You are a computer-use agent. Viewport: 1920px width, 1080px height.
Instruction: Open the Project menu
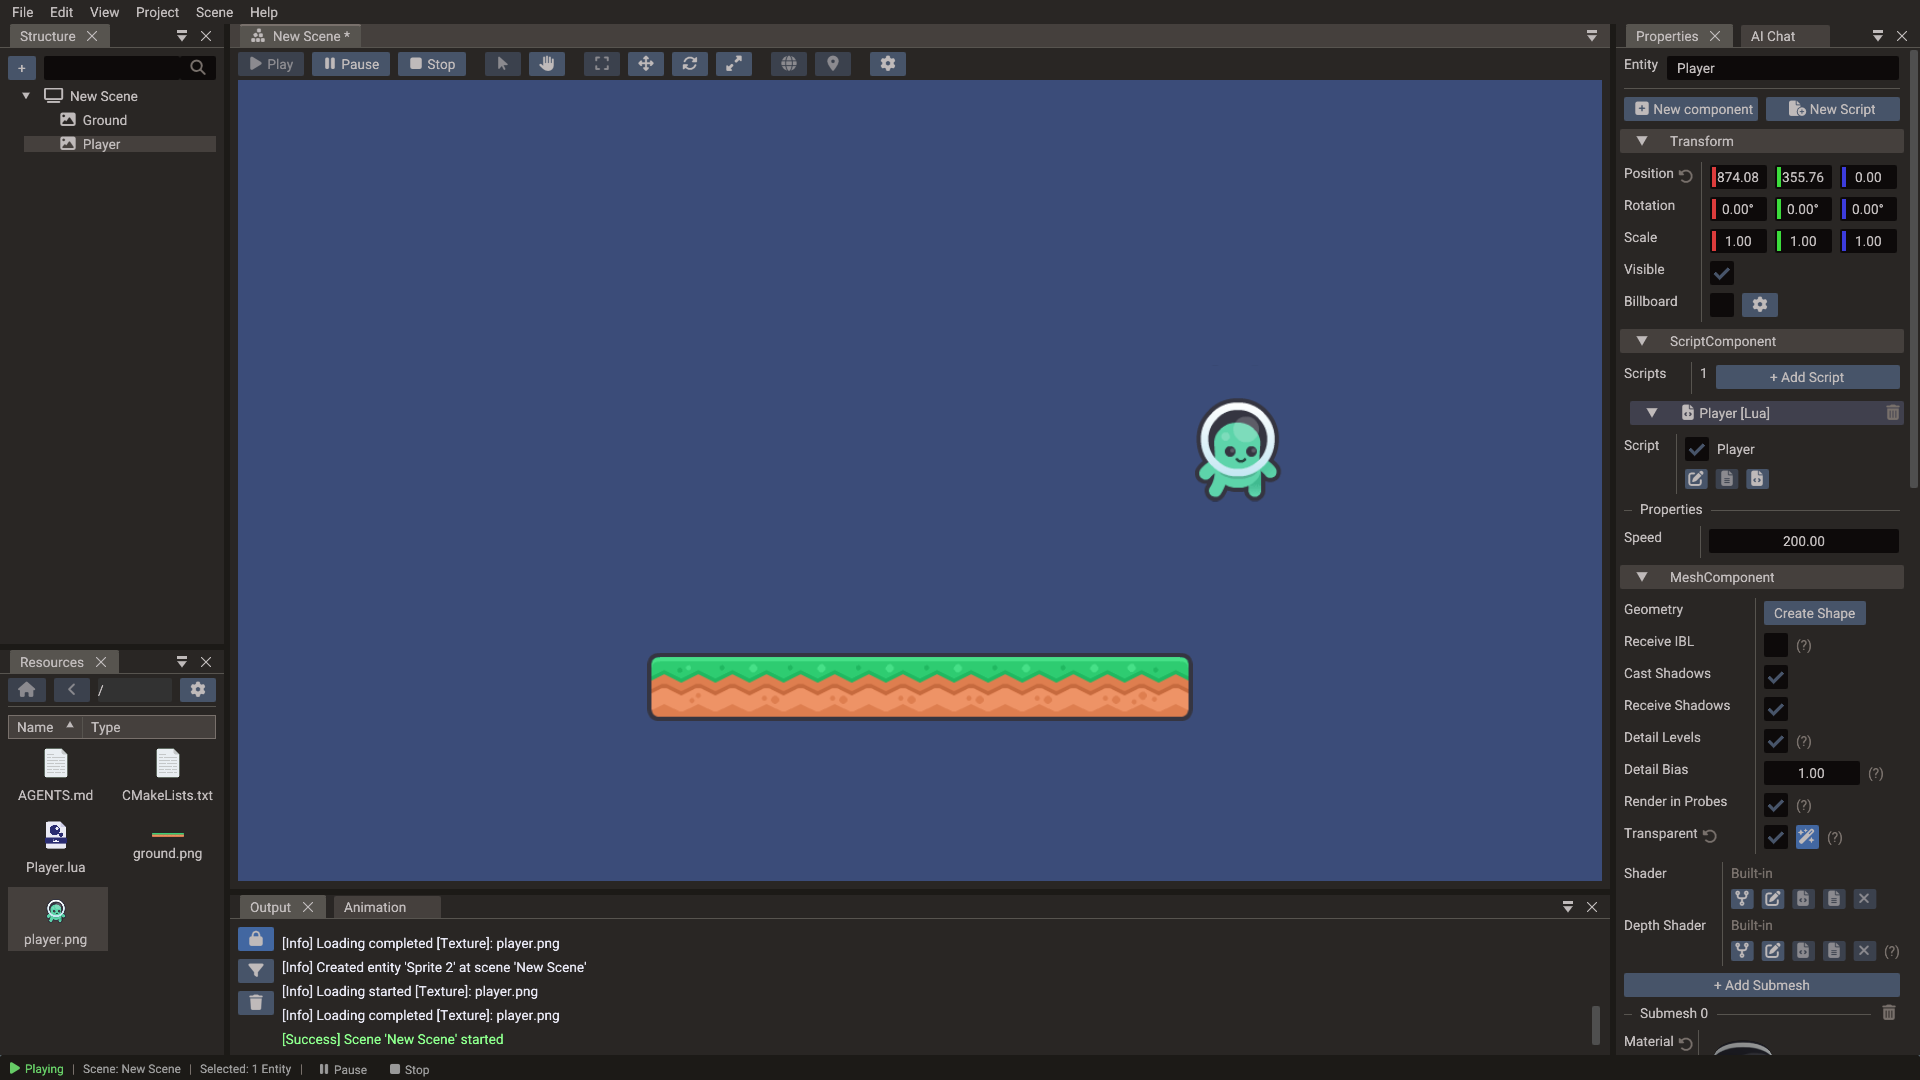[157, 12]
